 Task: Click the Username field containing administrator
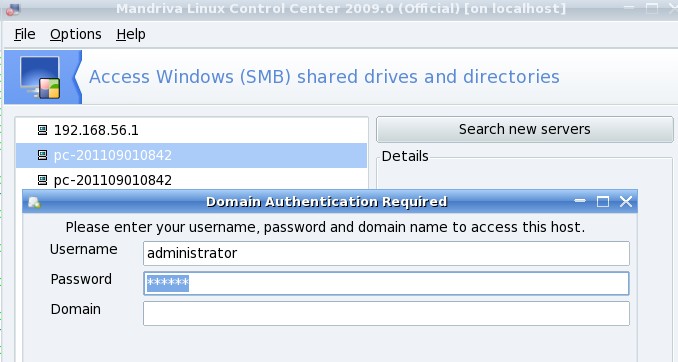tap(386, 253)
